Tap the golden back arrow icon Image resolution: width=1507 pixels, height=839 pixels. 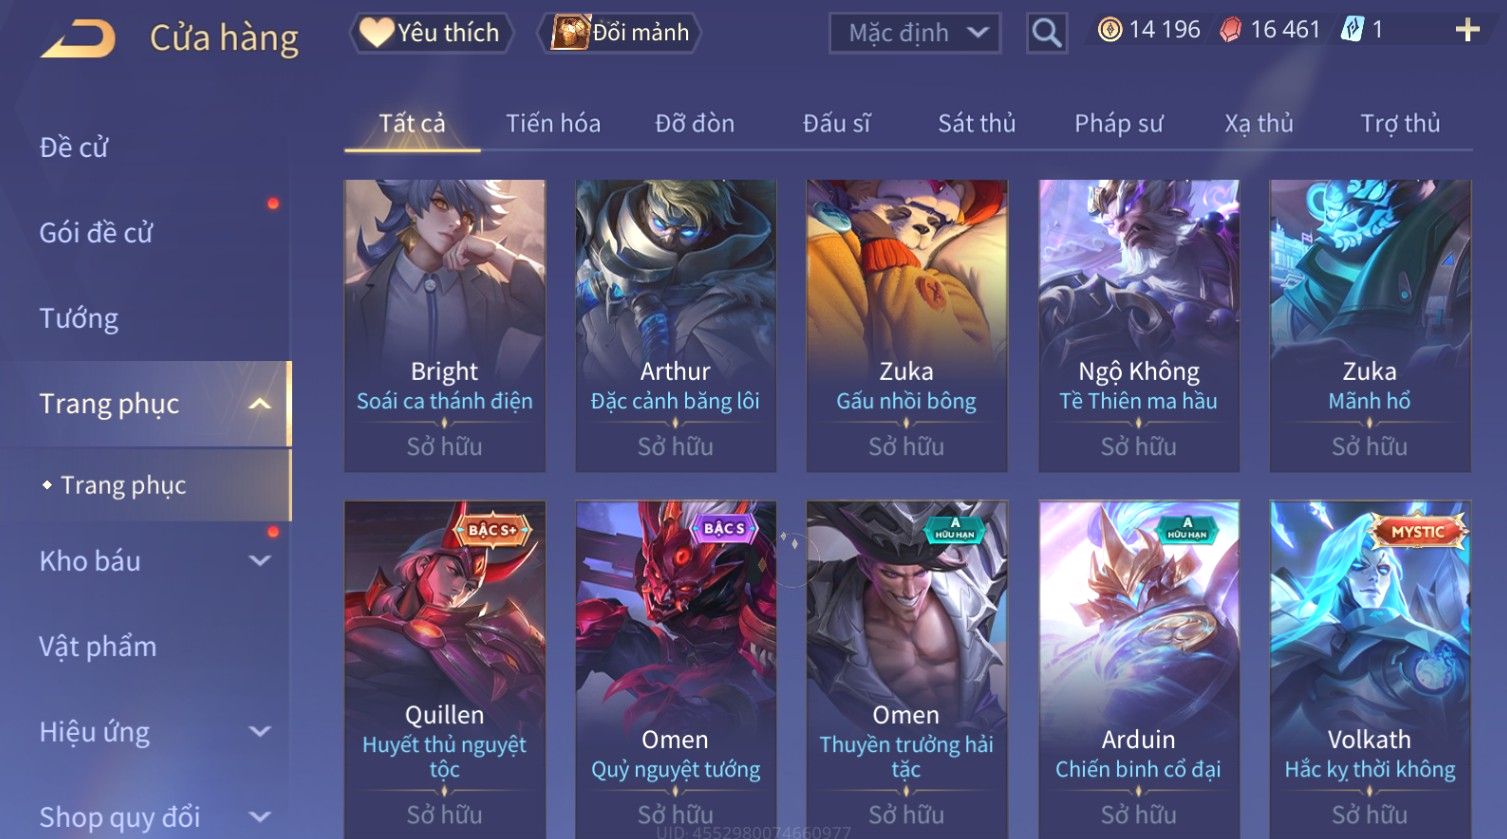point(78,38)
